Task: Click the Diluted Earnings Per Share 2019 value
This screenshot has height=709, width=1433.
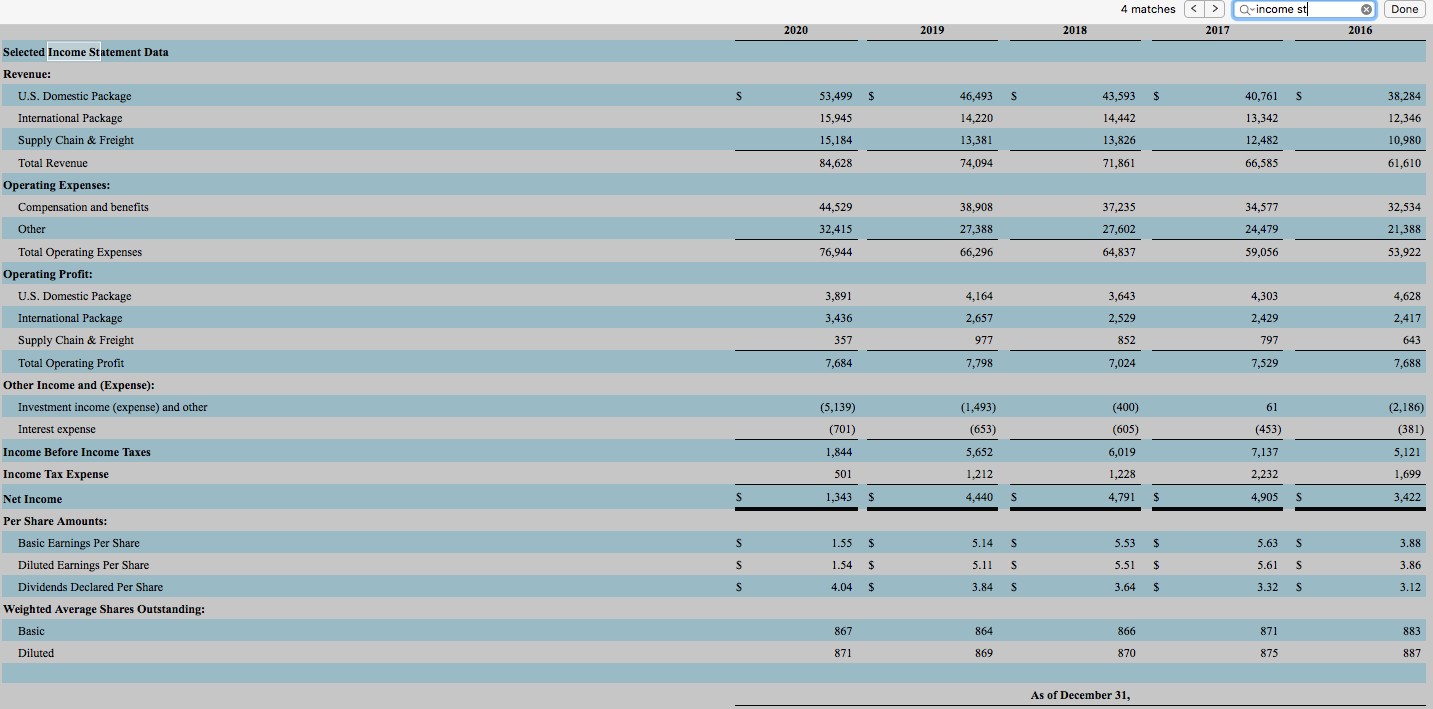Action: [x=980, y=564]
